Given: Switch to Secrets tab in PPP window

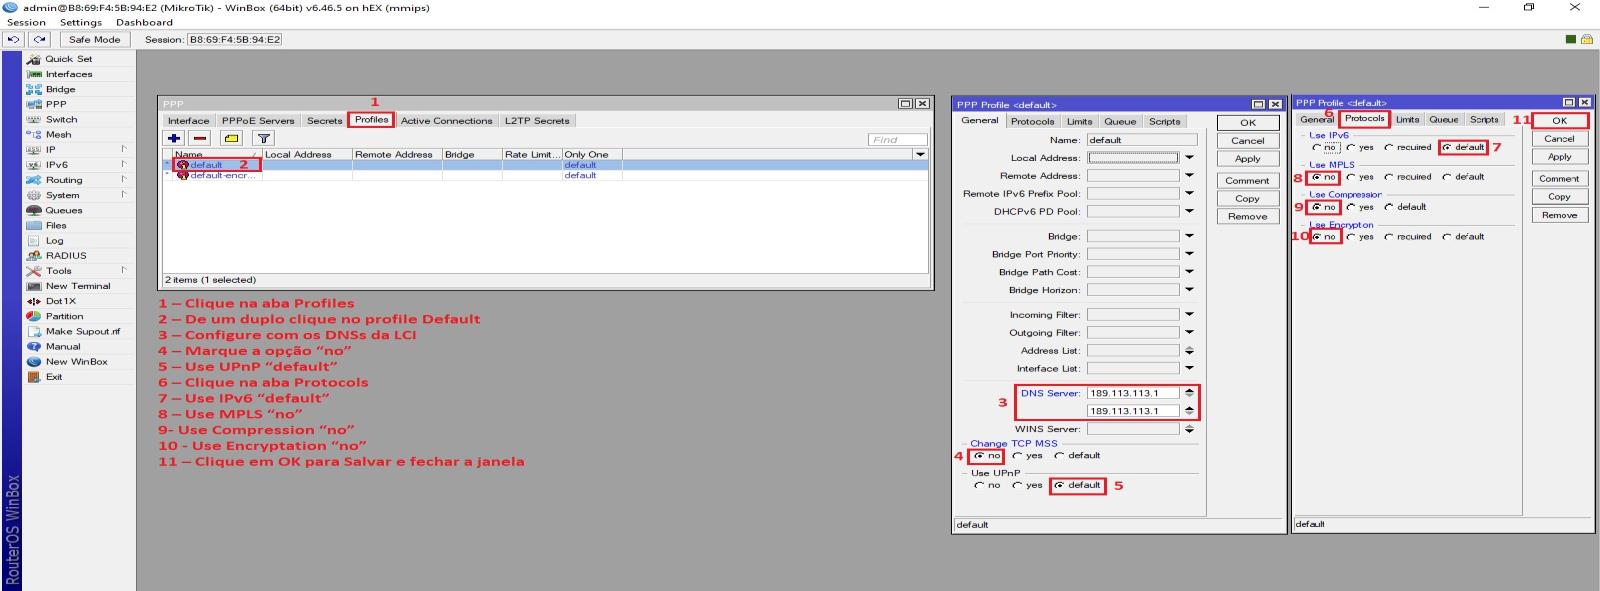Looking at the screenshot, I should point(324,121).
